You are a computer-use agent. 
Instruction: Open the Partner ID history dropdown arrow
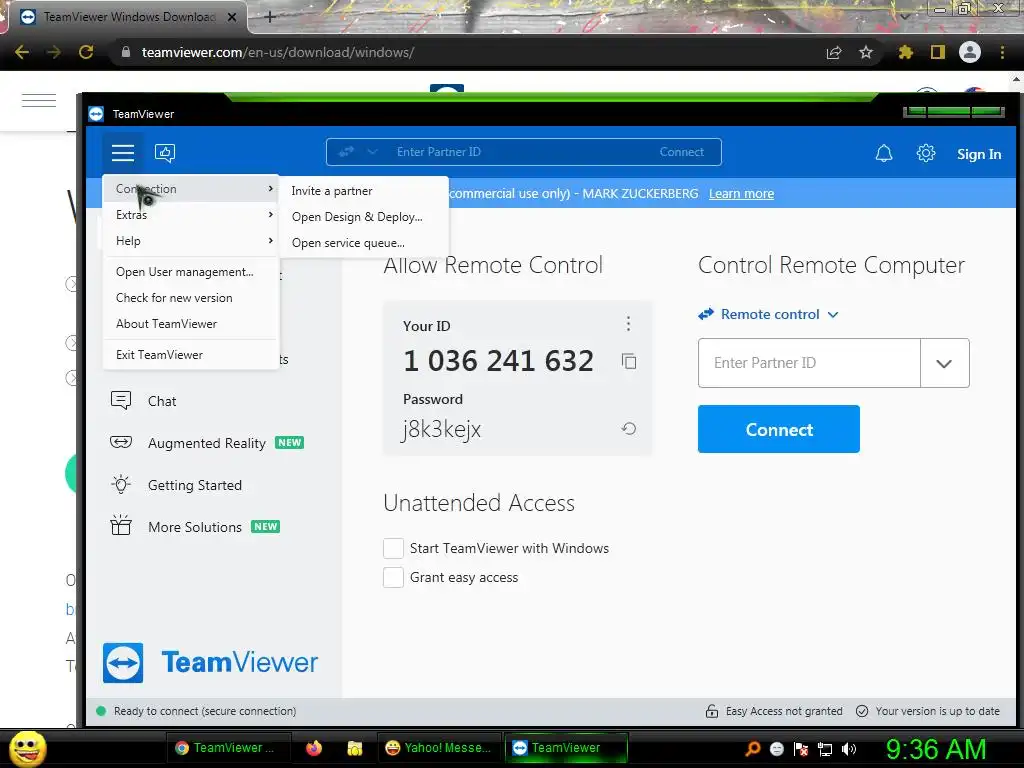[x=944, y=363]
